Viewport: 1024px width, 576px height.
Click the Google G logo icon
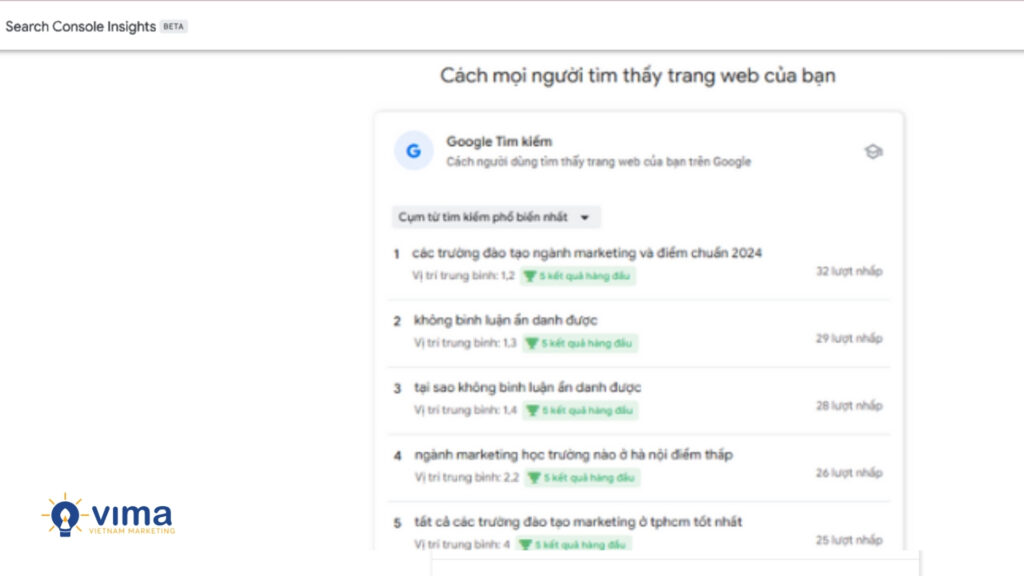tap(413, 151)
